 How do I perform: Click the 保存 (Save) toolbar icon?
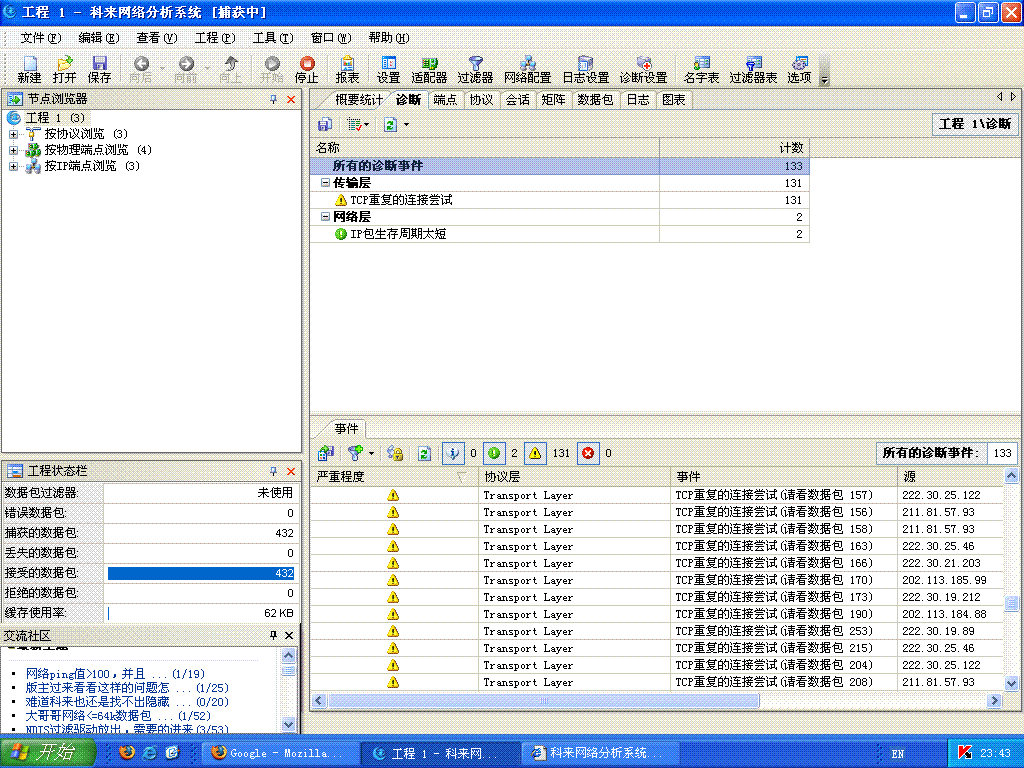click(99, 69)
